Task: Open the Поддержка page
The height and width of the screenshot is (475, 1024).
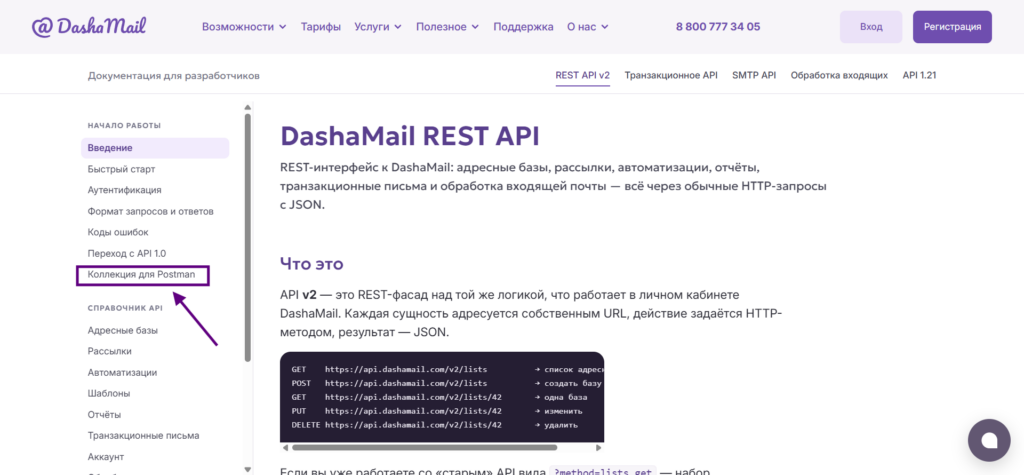Action: [x=523, y=27]
